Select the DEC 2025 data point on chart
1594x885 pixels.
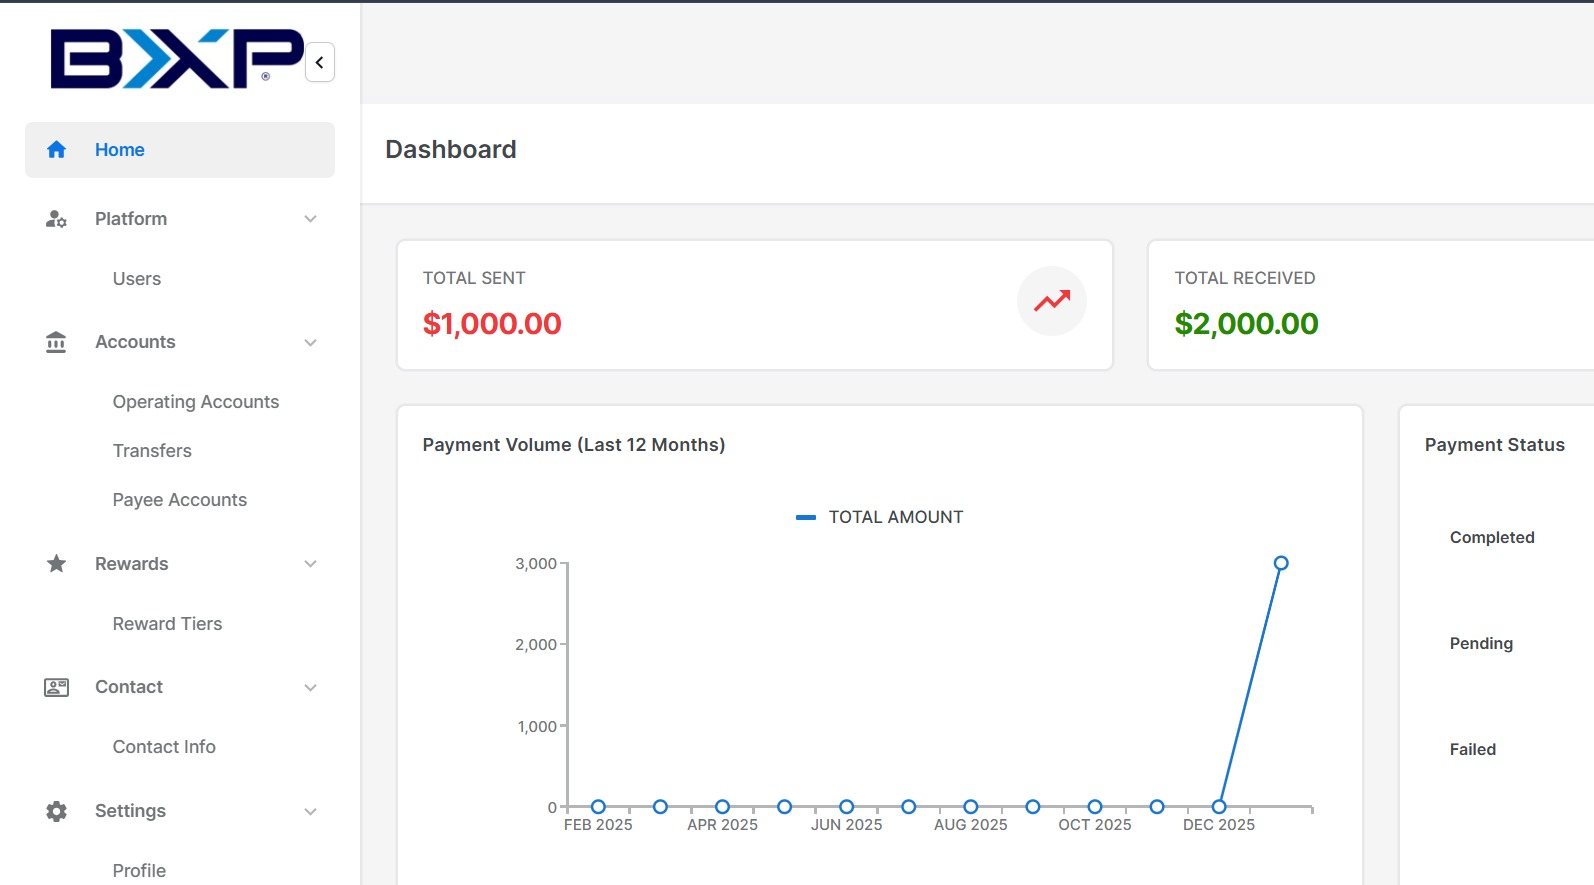pos(1219,807)
